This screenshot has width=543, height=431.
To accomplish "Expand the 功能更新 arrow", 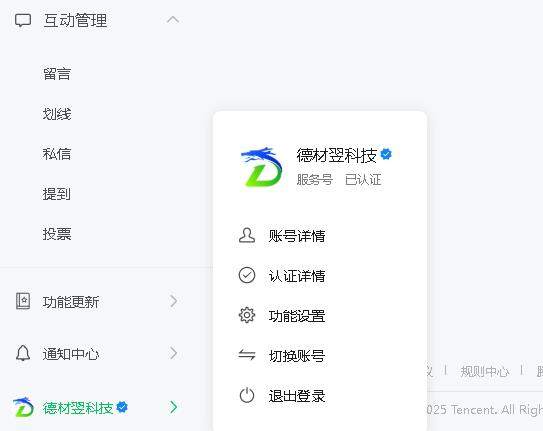I will click(173, 301).
